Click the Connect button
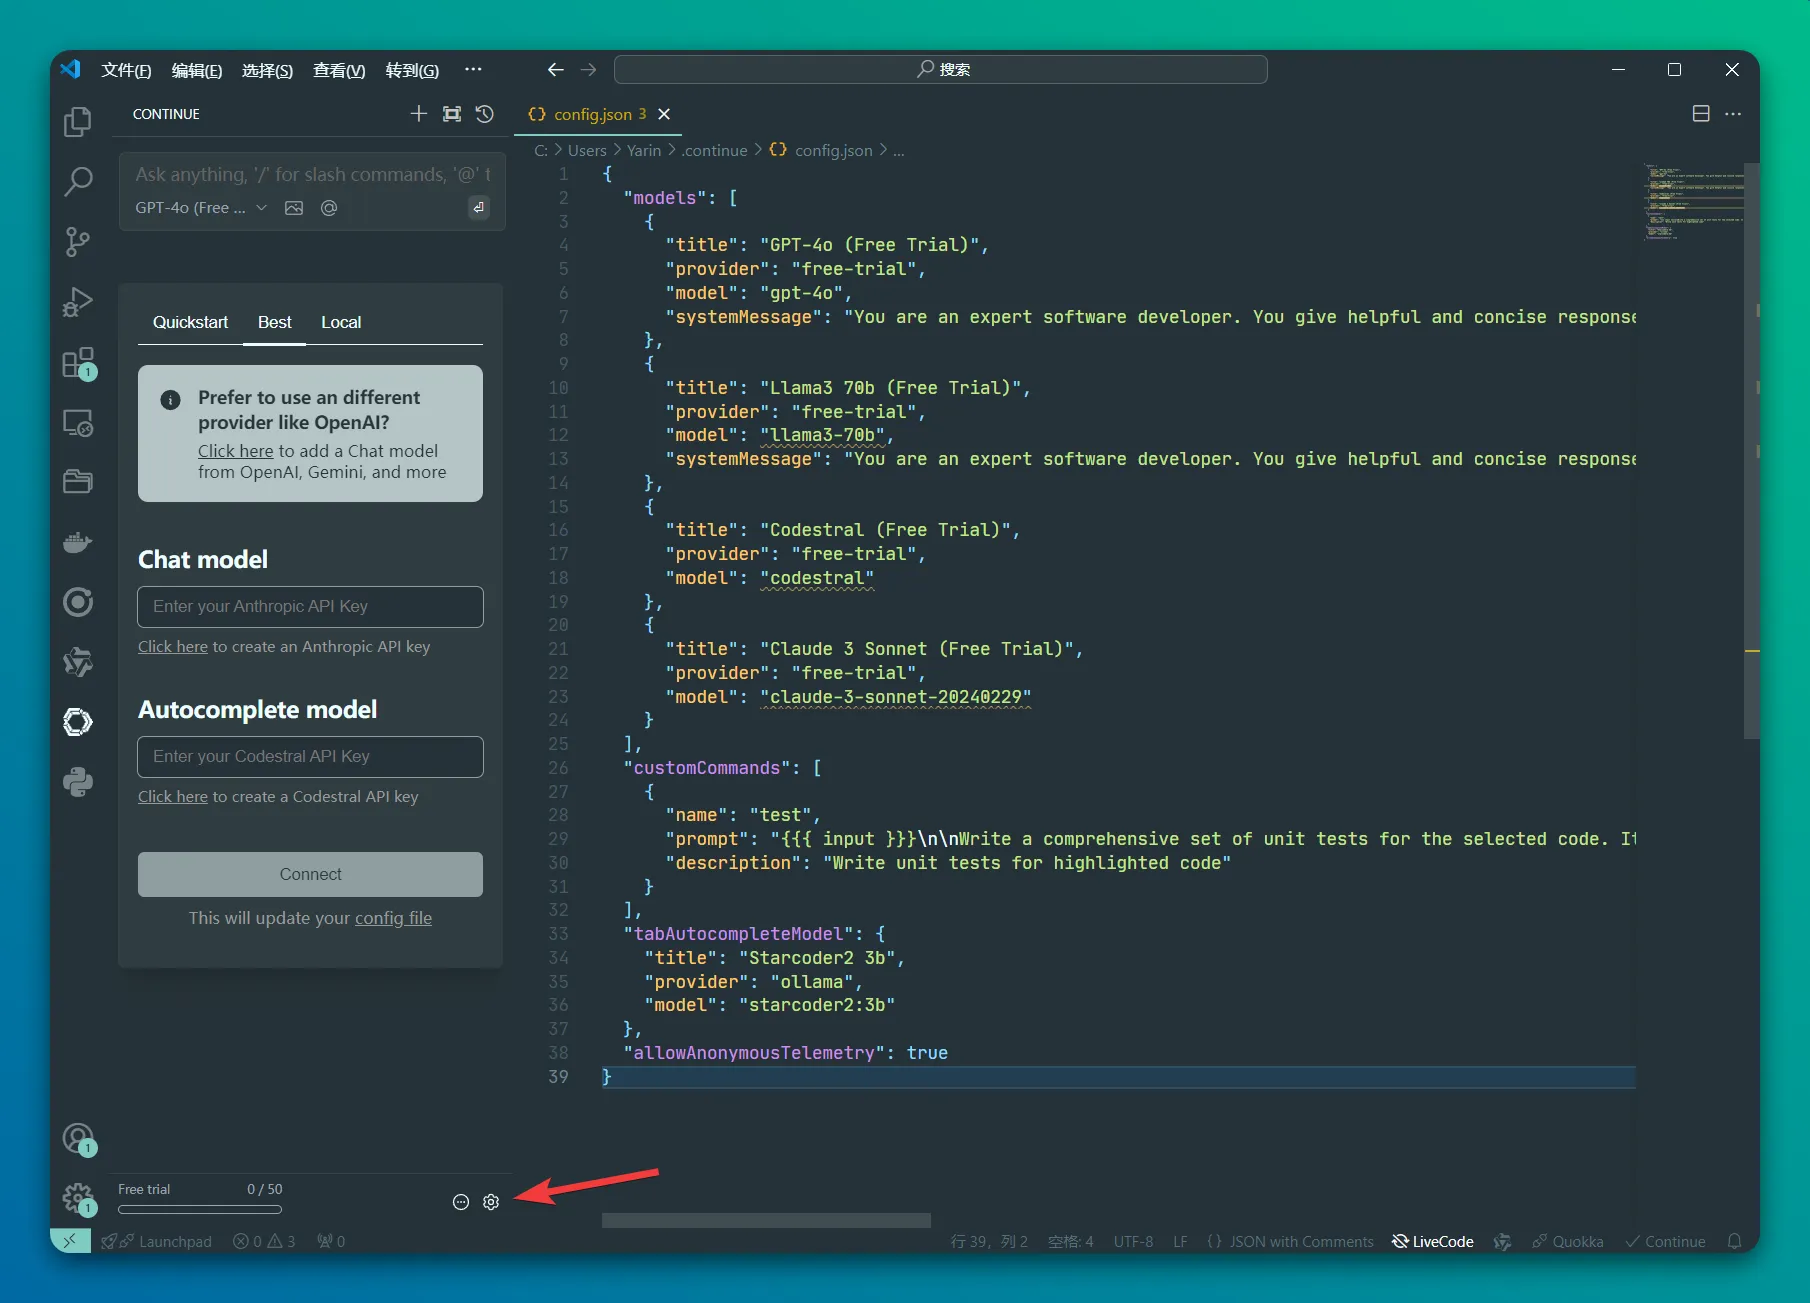This screenshot has width=1810, height=1303. pyautogui.click(x=310, y=874)
